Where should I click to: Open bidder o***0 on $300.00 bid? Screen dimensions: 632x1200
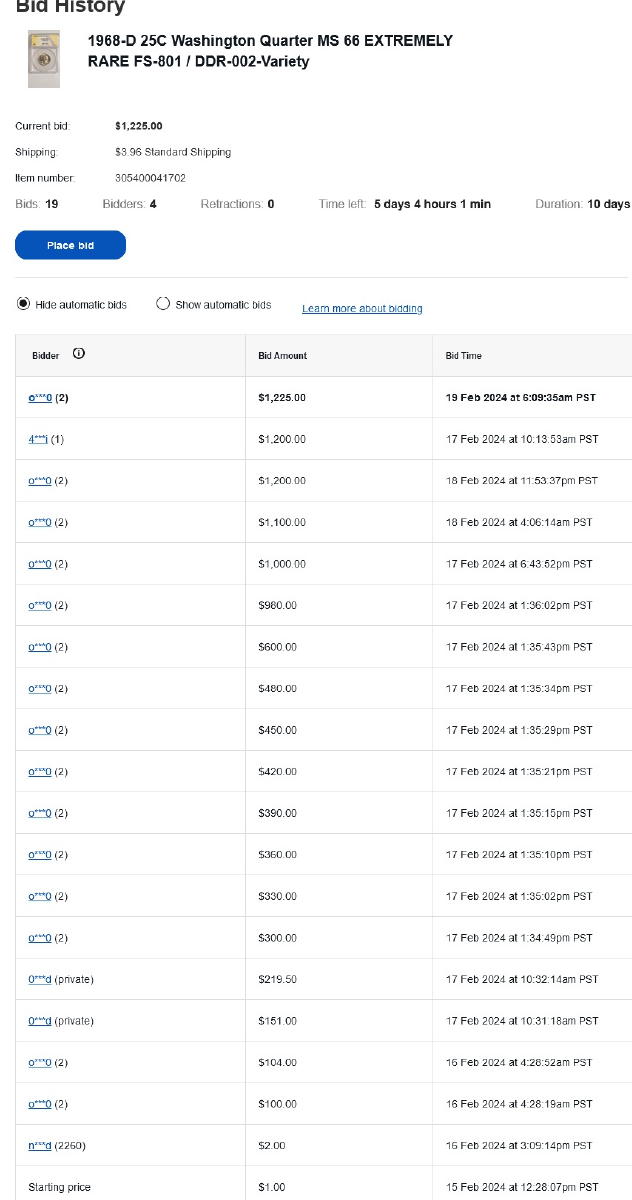[40, 938]
